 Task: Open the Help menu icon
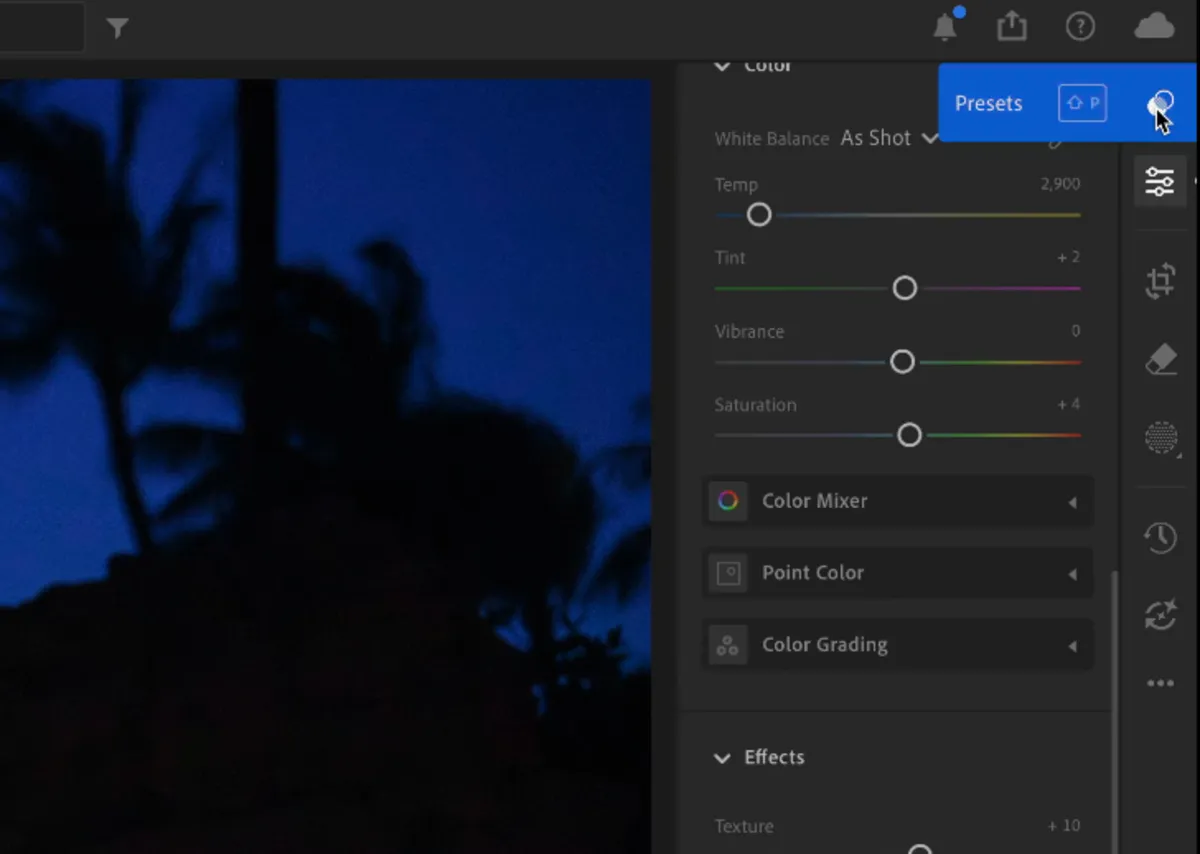tap(1081, 26)
